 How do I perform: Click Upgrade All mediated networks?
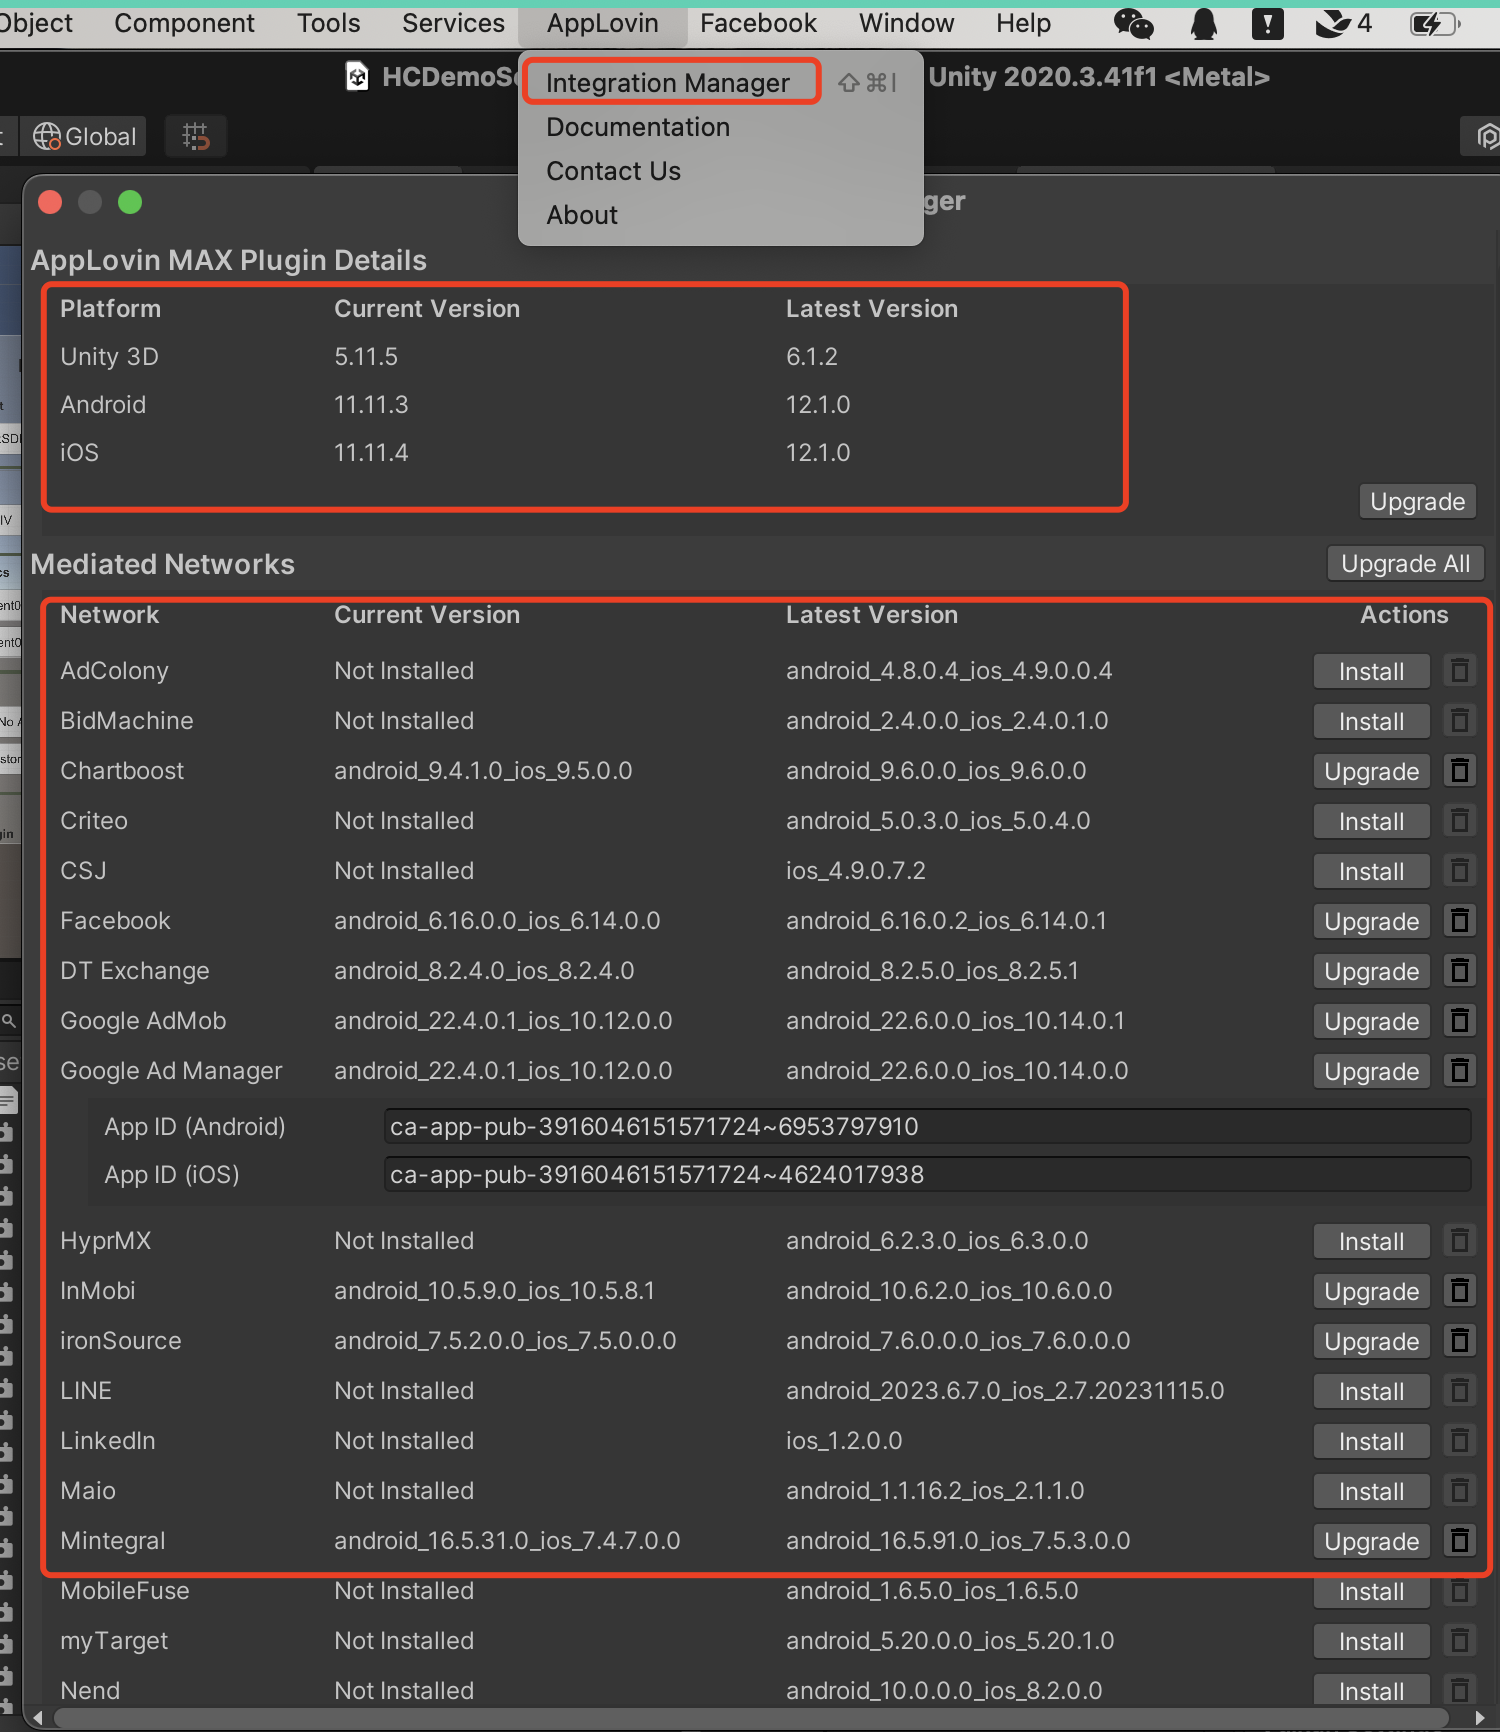(1405, 564)
